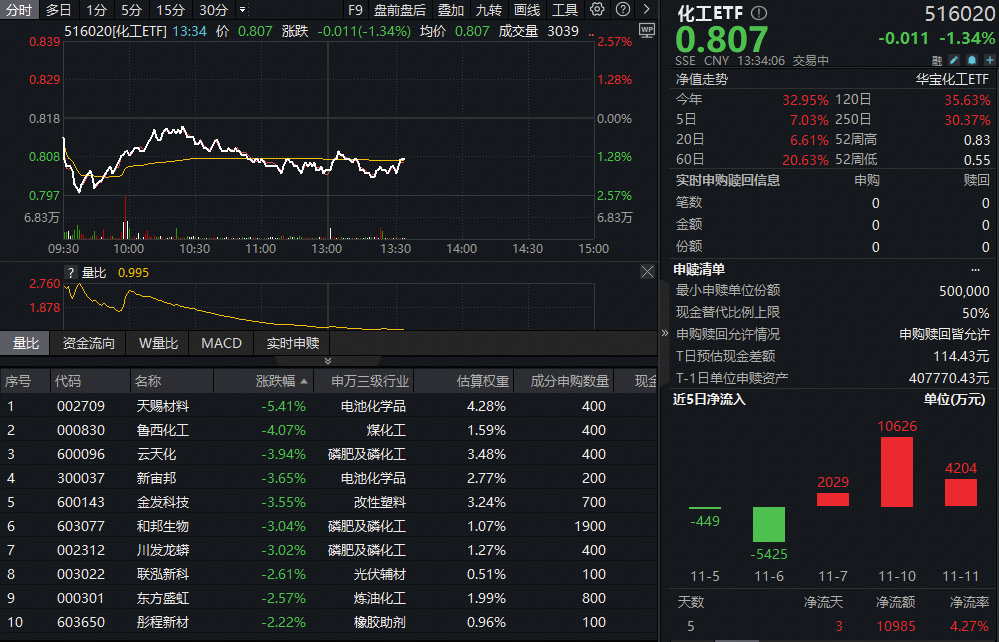The image size is (999, 642).
Task: Open the period dropdown arrow after 30分
Action: pos(242,10)
